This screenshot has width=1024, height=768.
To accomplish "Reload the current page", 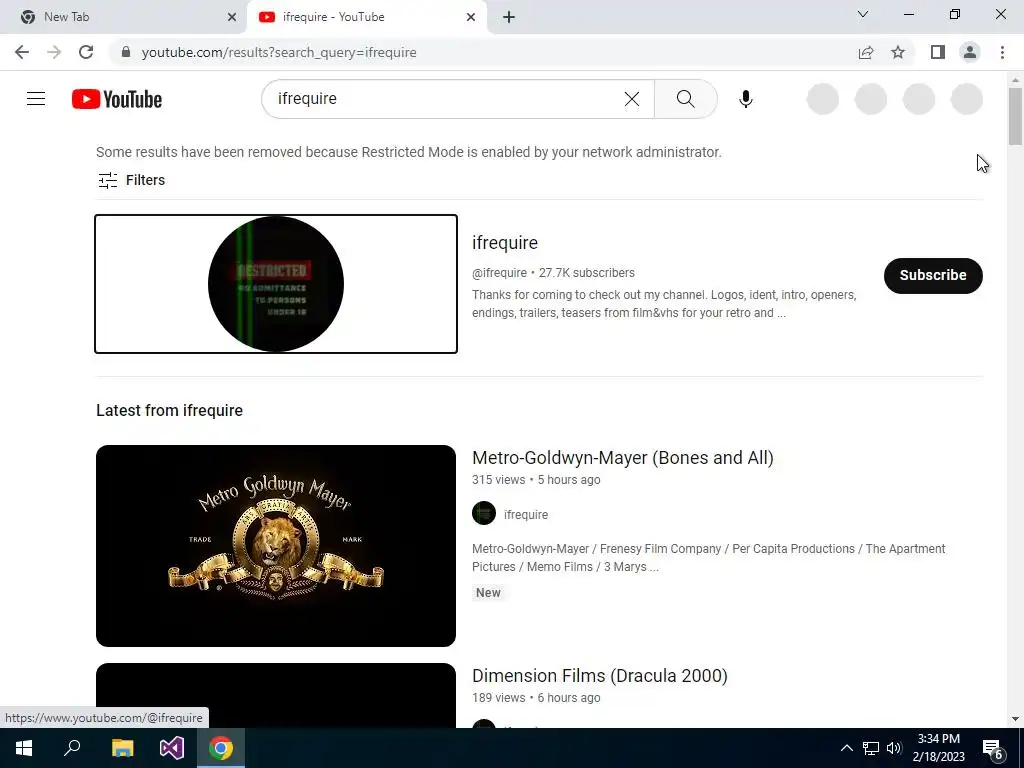I will (86, 52).
